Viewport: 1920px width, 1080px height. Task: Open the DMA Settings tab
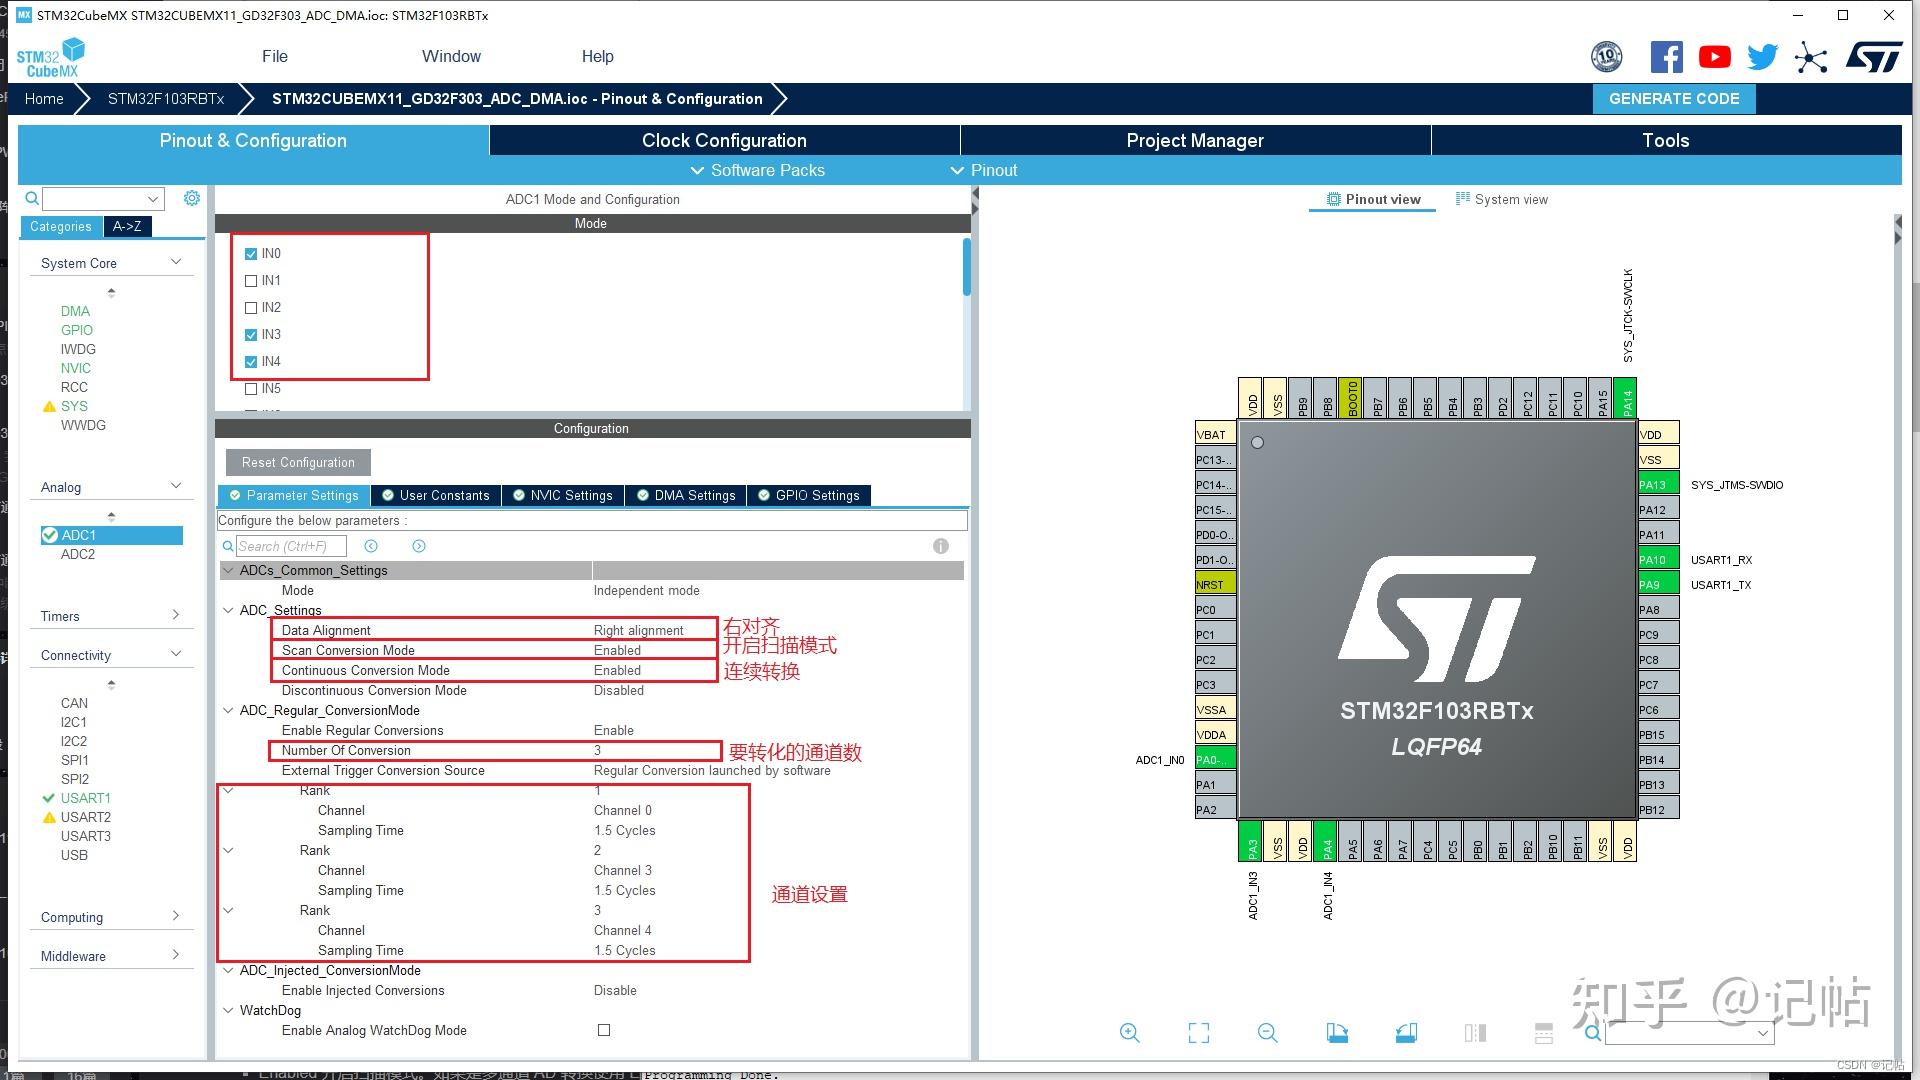(x=687, y=495)
